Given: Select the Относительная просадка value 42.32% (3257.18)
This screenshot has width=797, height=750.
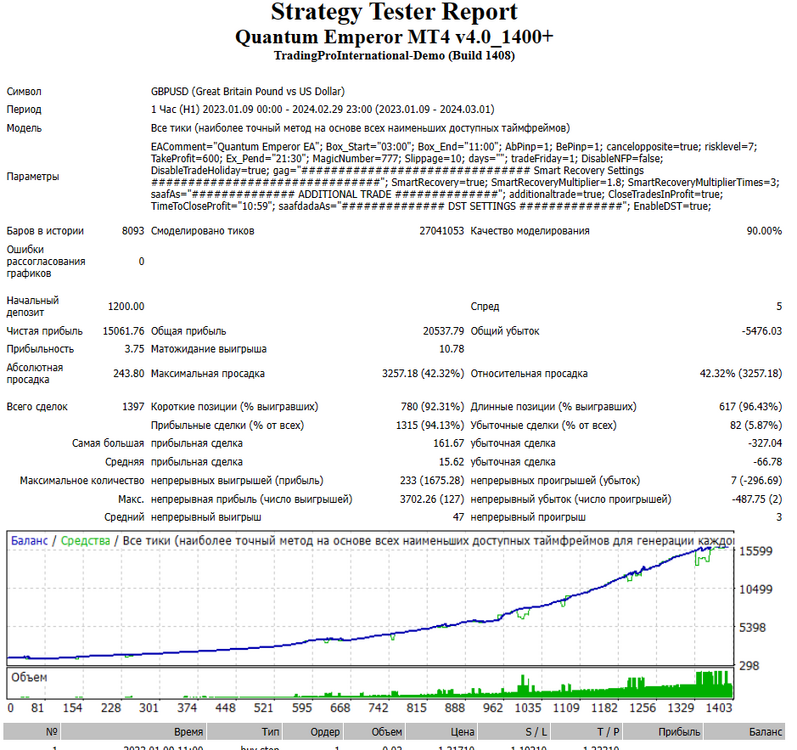Looking at the screenshot, I should (x=741, y=373).
